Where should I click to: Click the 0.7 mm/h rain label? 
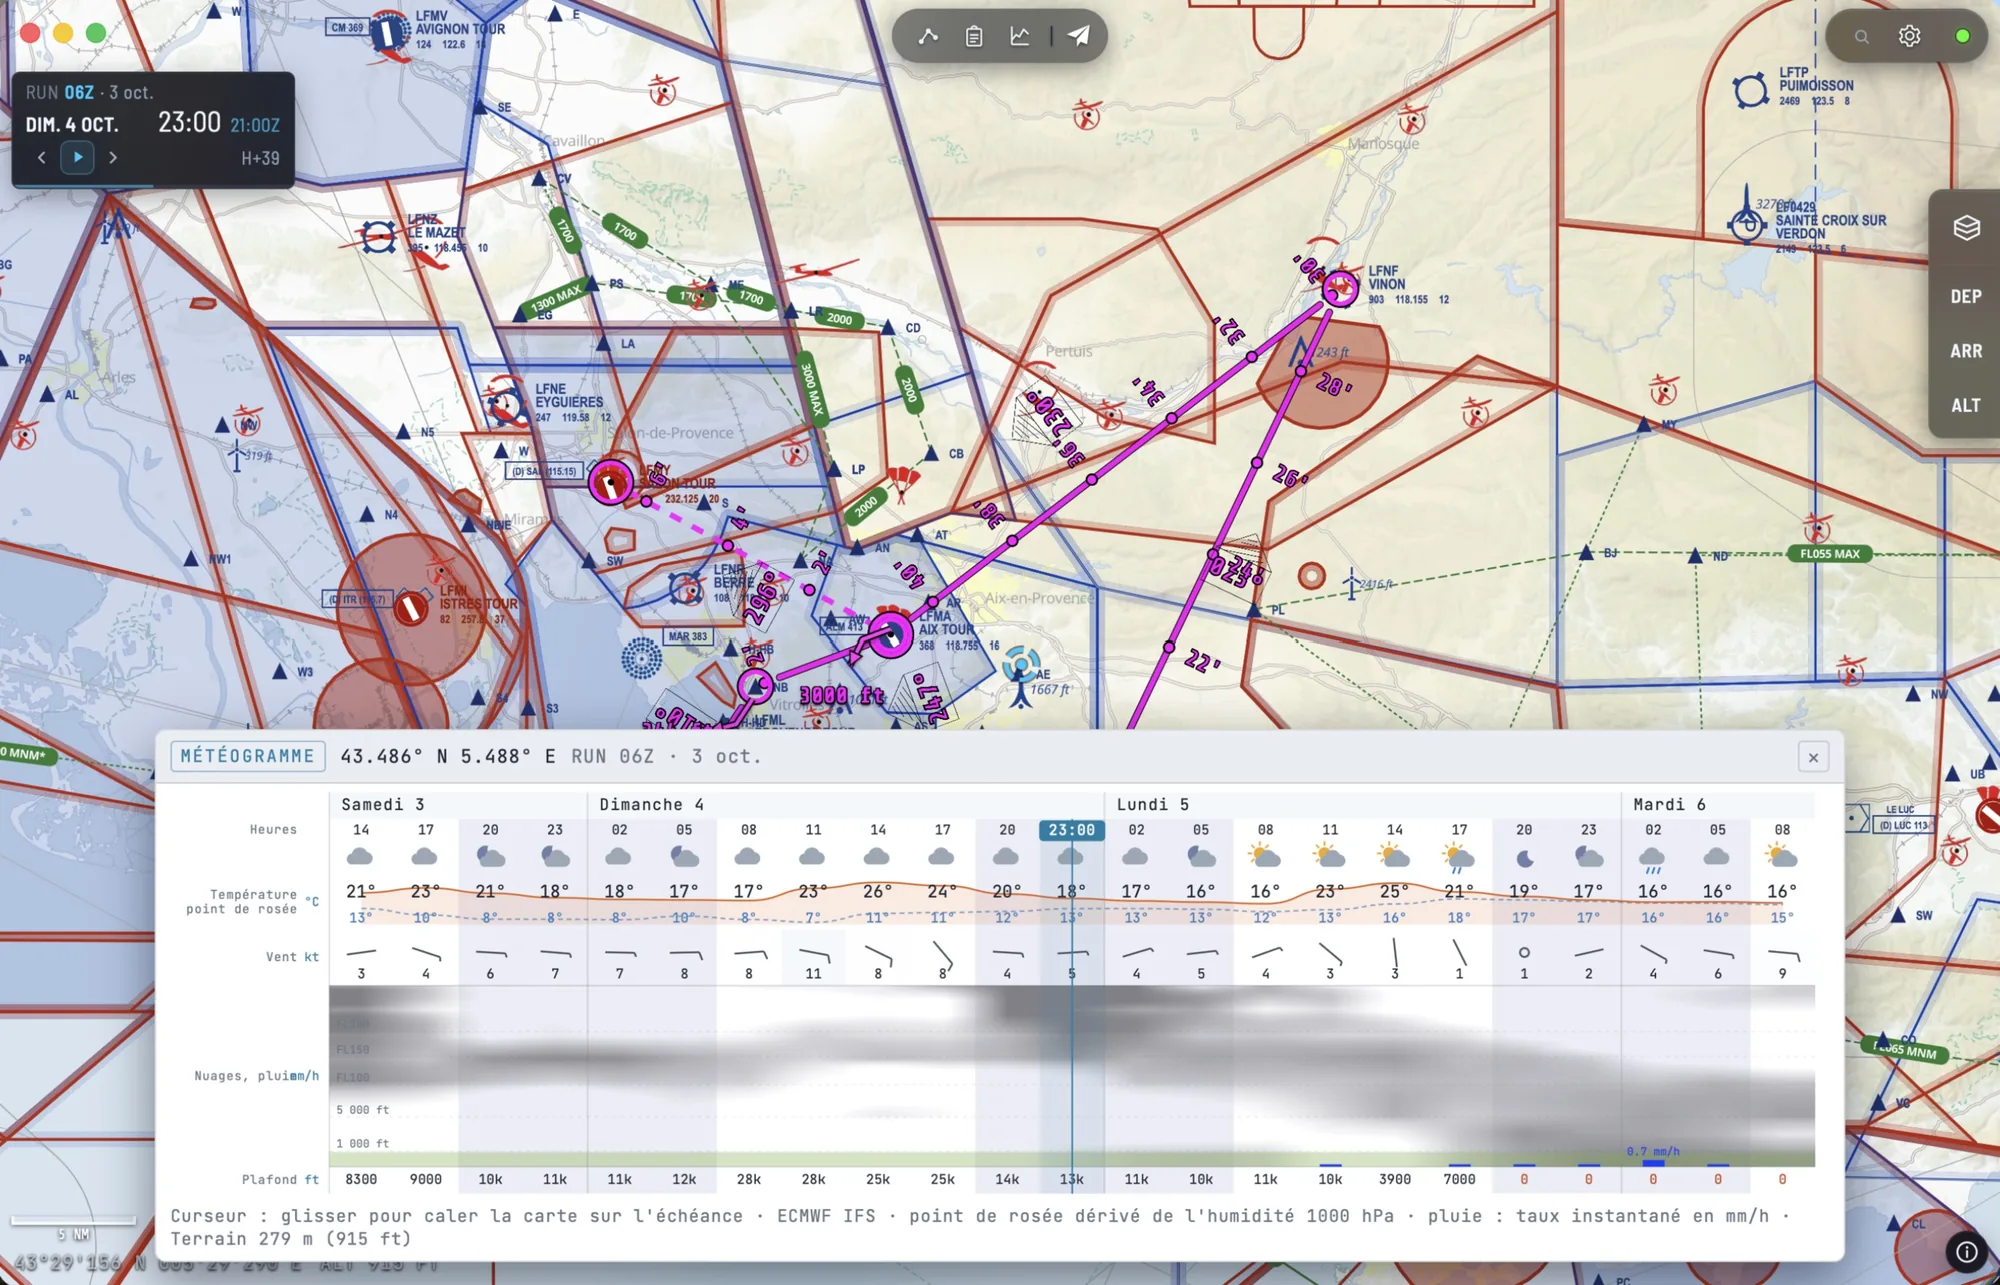[x=1653, y=1152]
